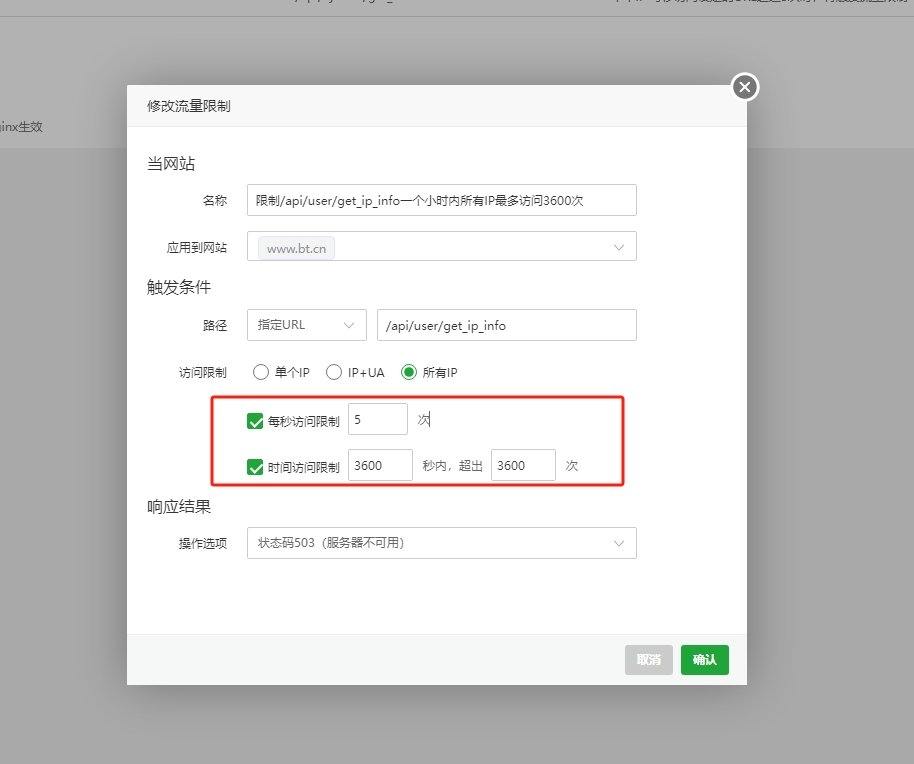Click the www.bt.cn website tag

coord(296,248)
